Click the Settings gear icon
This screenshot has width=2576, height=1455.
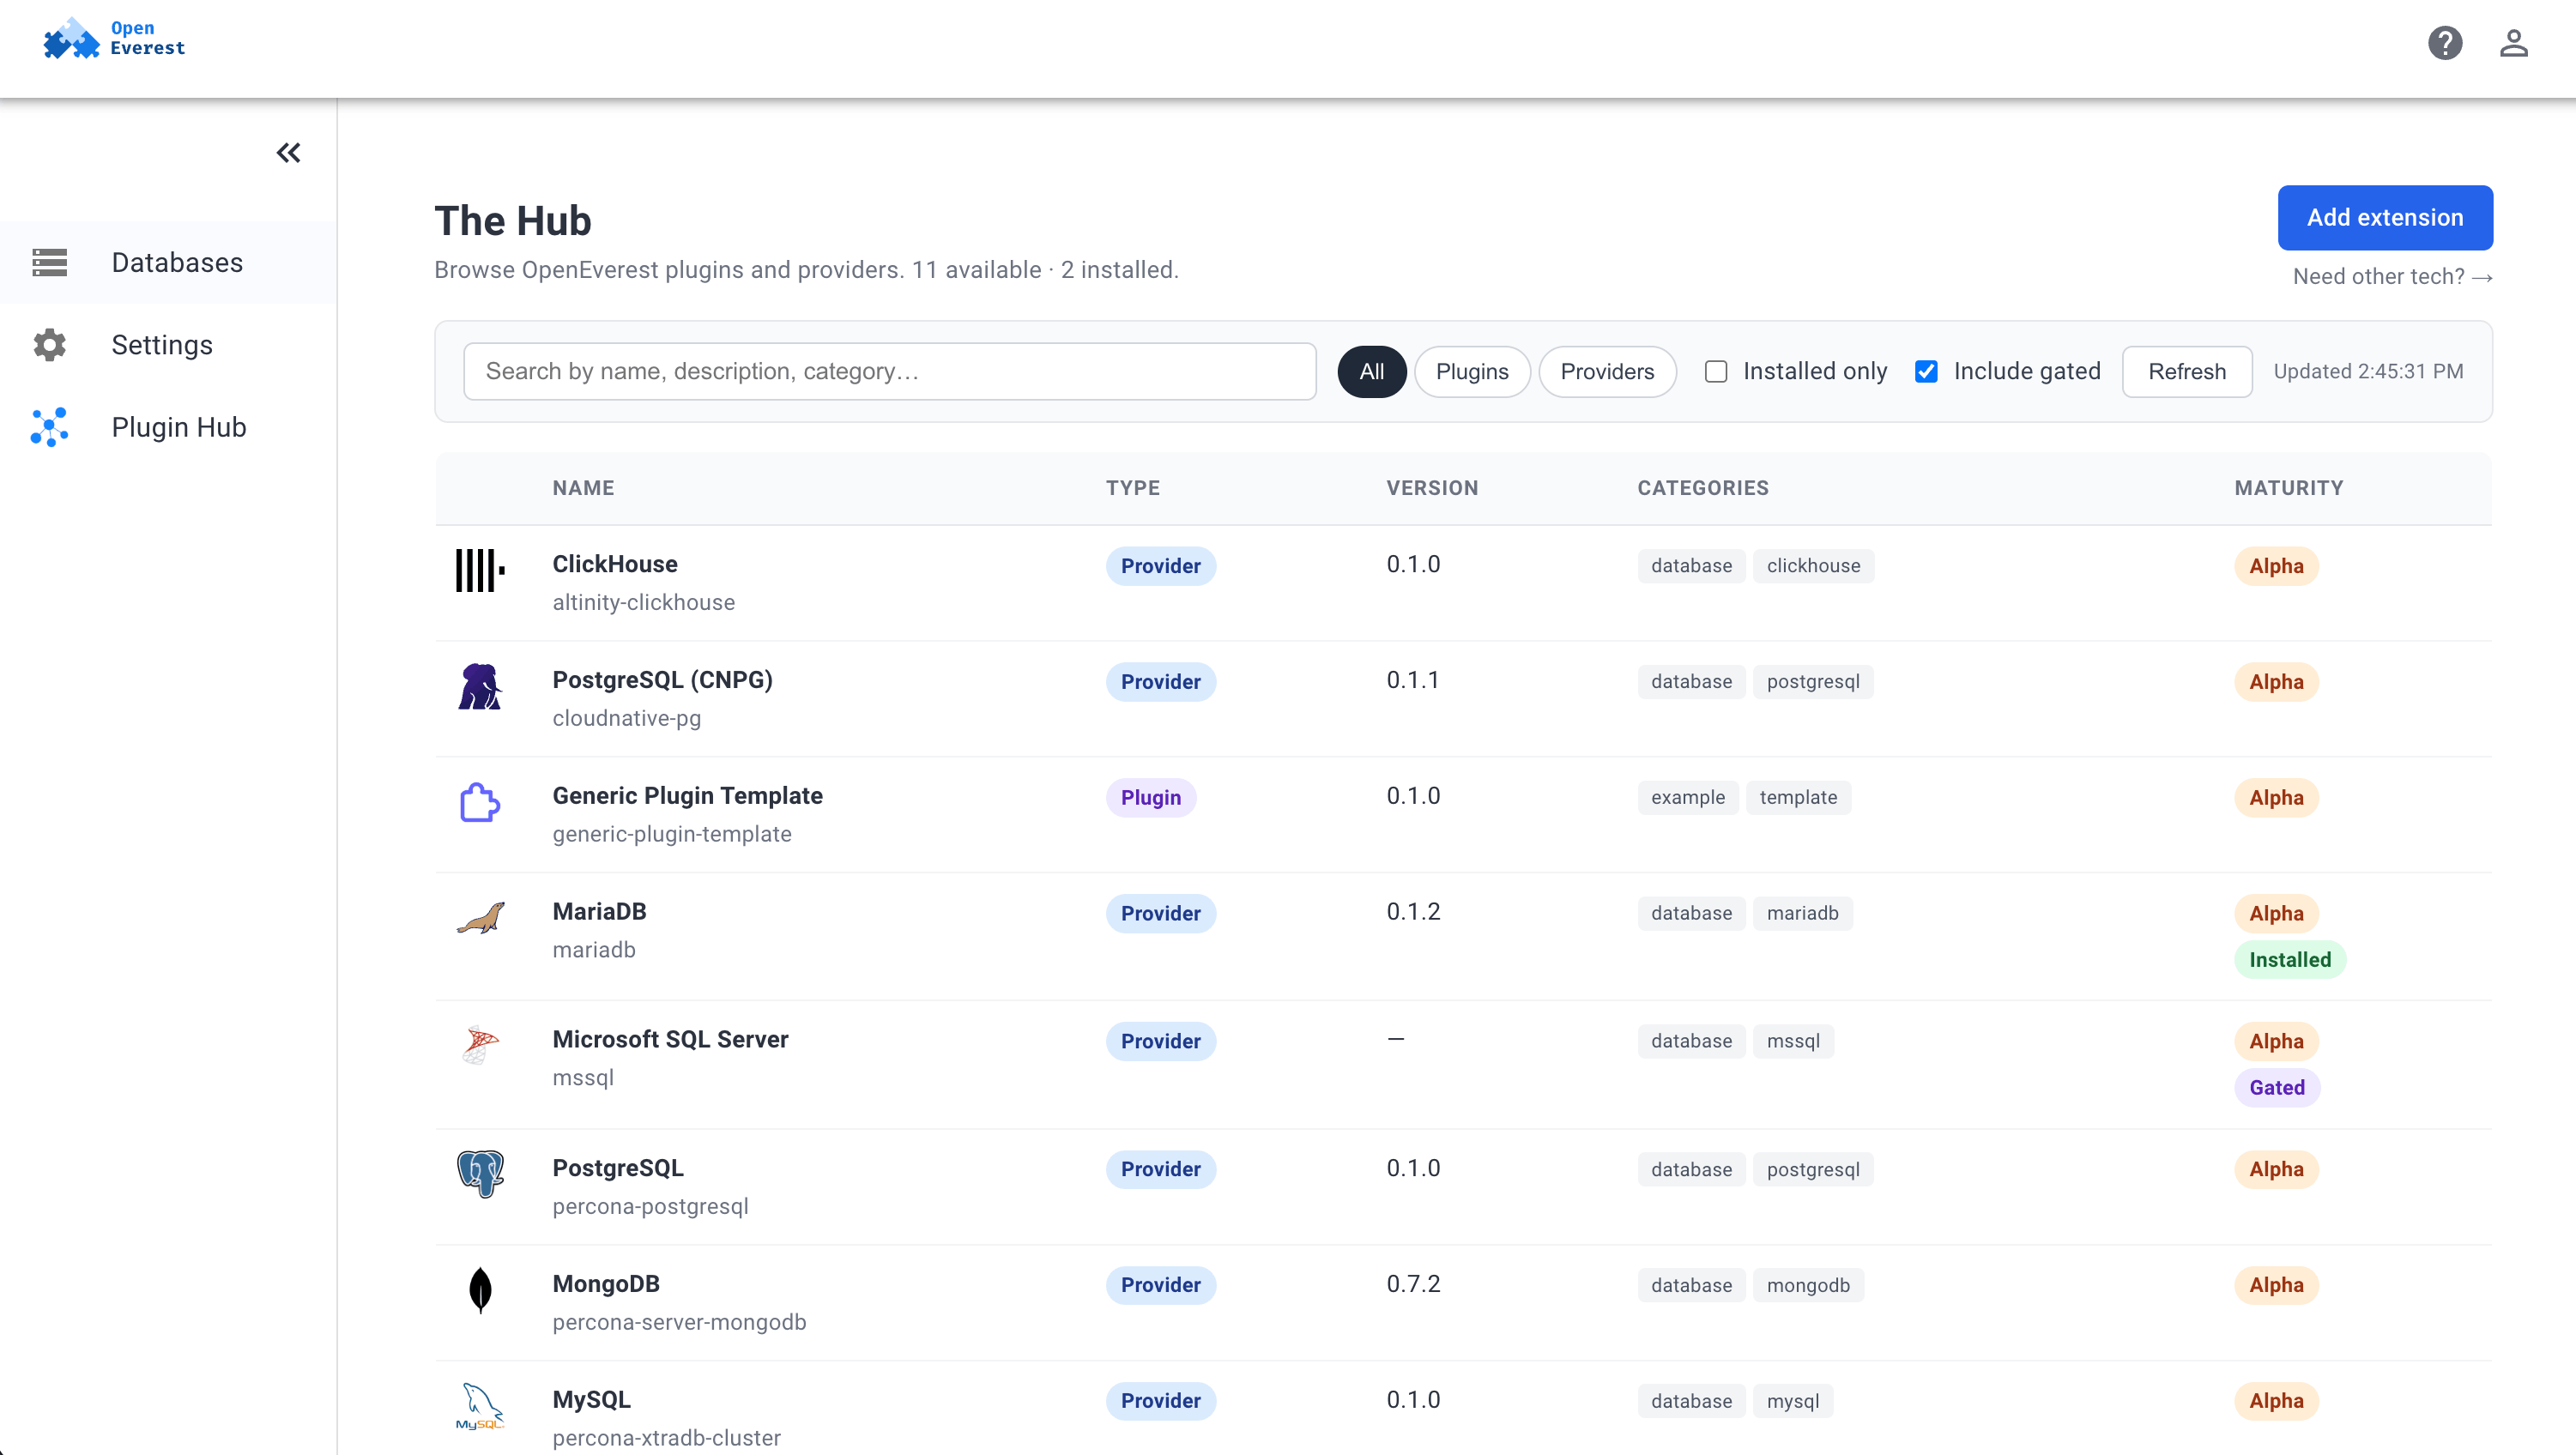pyautogui.click(x=49, y=345)
